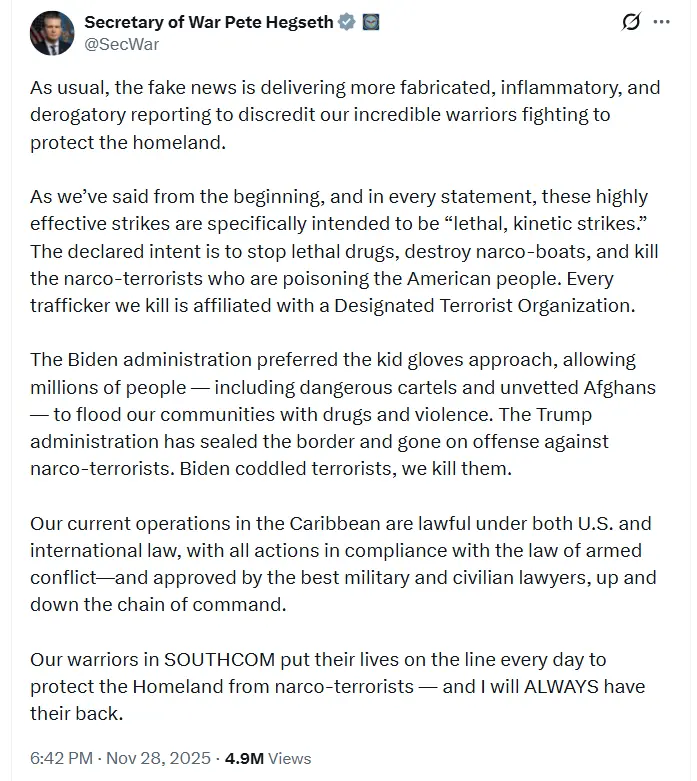Click the paragraph starting 'The Biden administration preferred'

pyautogui.click(x=335, y=414)
